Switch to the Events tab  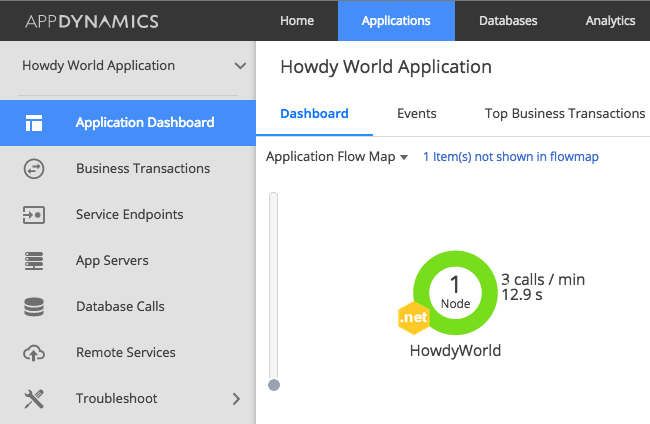click(x=417, y=114)
